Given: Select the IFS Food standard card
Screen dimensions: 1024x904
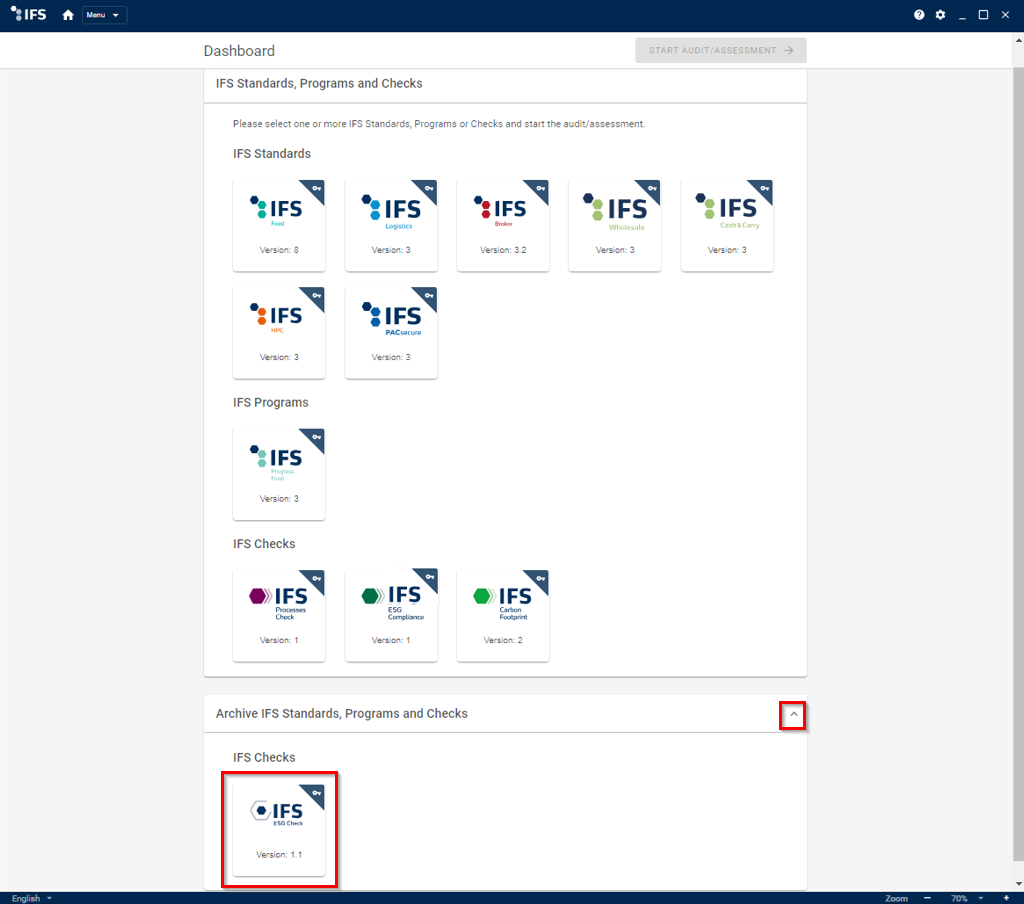Looking at the screenshot, I should click(279, 225).
